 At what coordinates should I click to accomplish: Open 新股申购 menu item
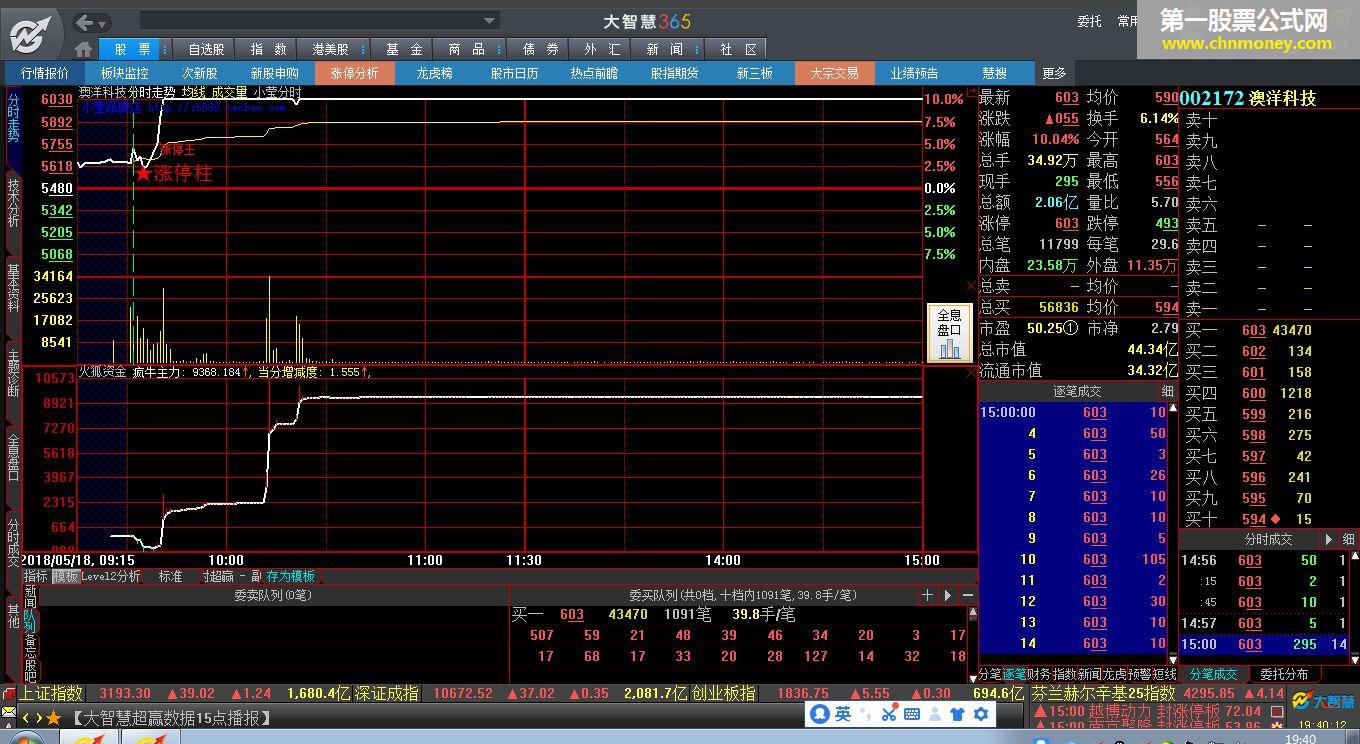click(274, 73)
